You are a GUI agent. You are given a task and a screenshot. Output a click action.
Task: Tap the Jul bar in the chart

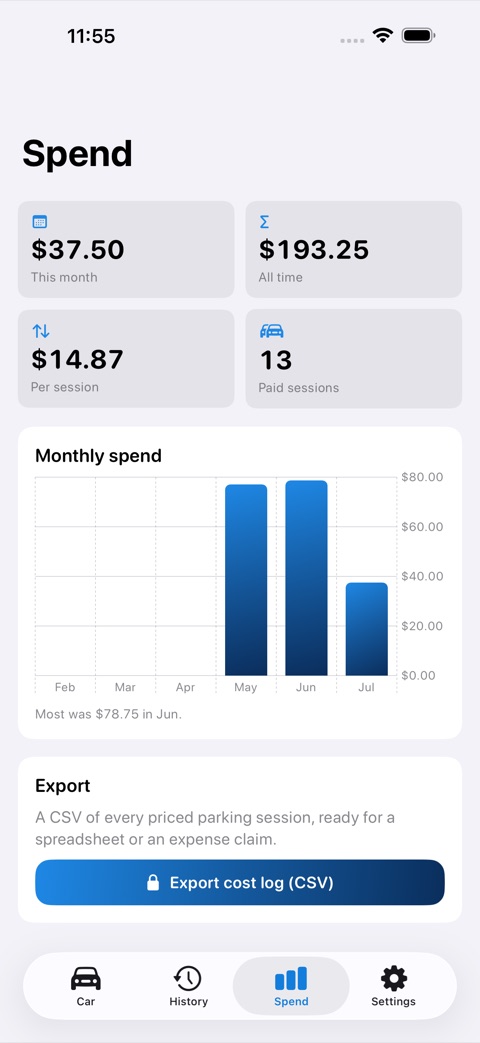click(x=367, y=629)
